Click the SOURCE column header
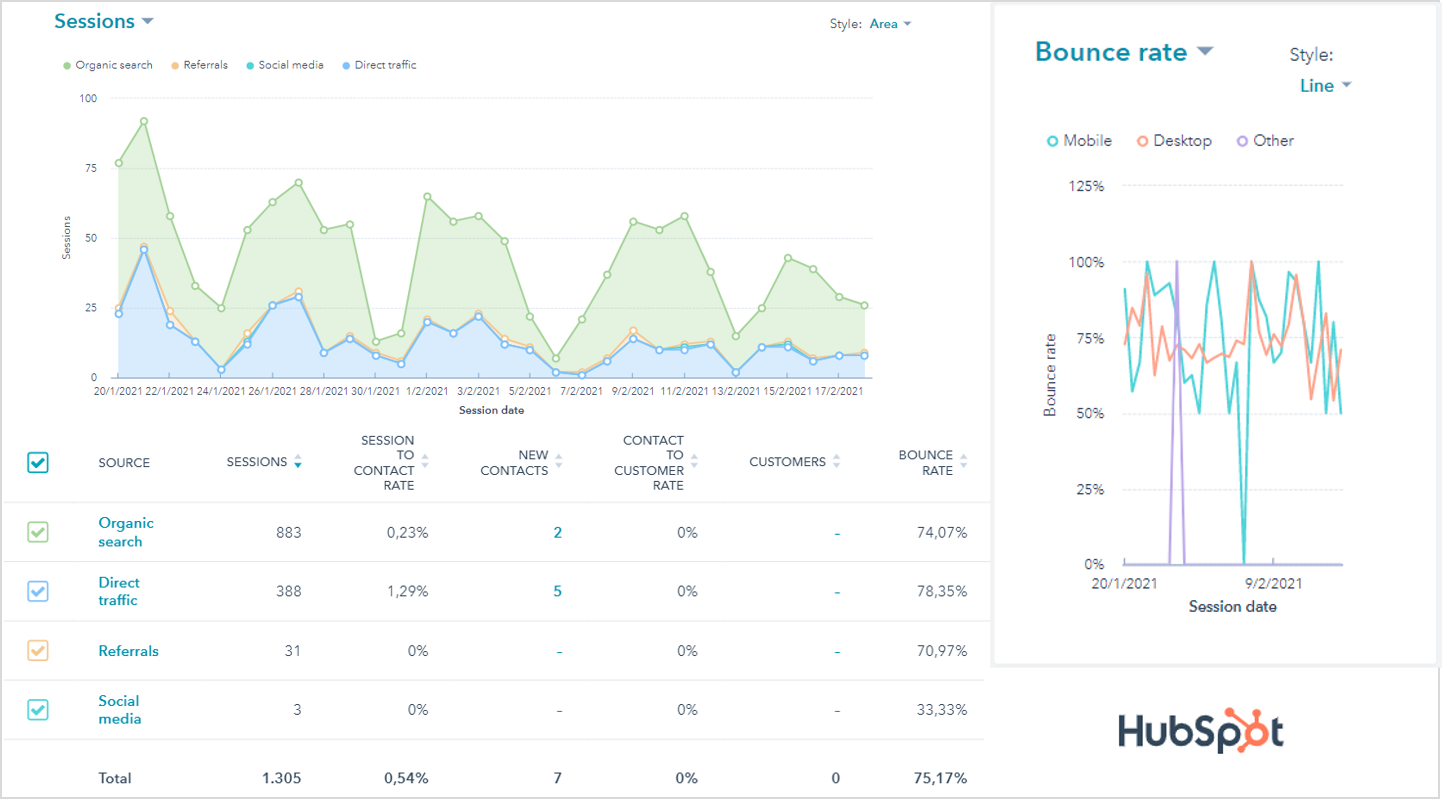Image resolution: width=1442 pixels, height=799 pixels. click(124, 463)
